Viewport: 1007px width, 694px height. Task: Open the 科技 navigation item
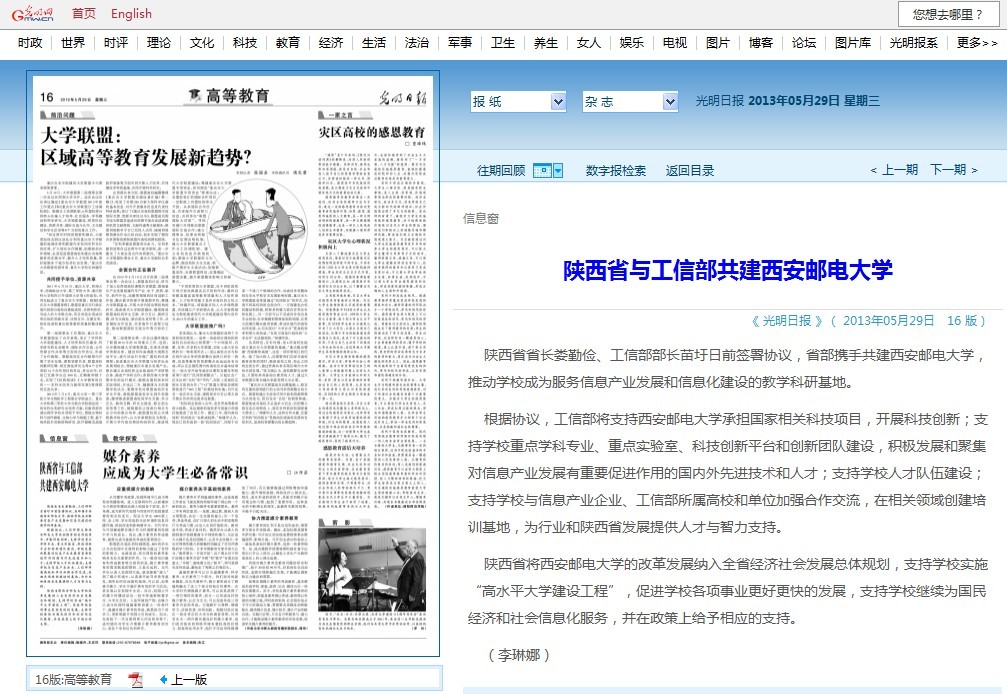245,43
